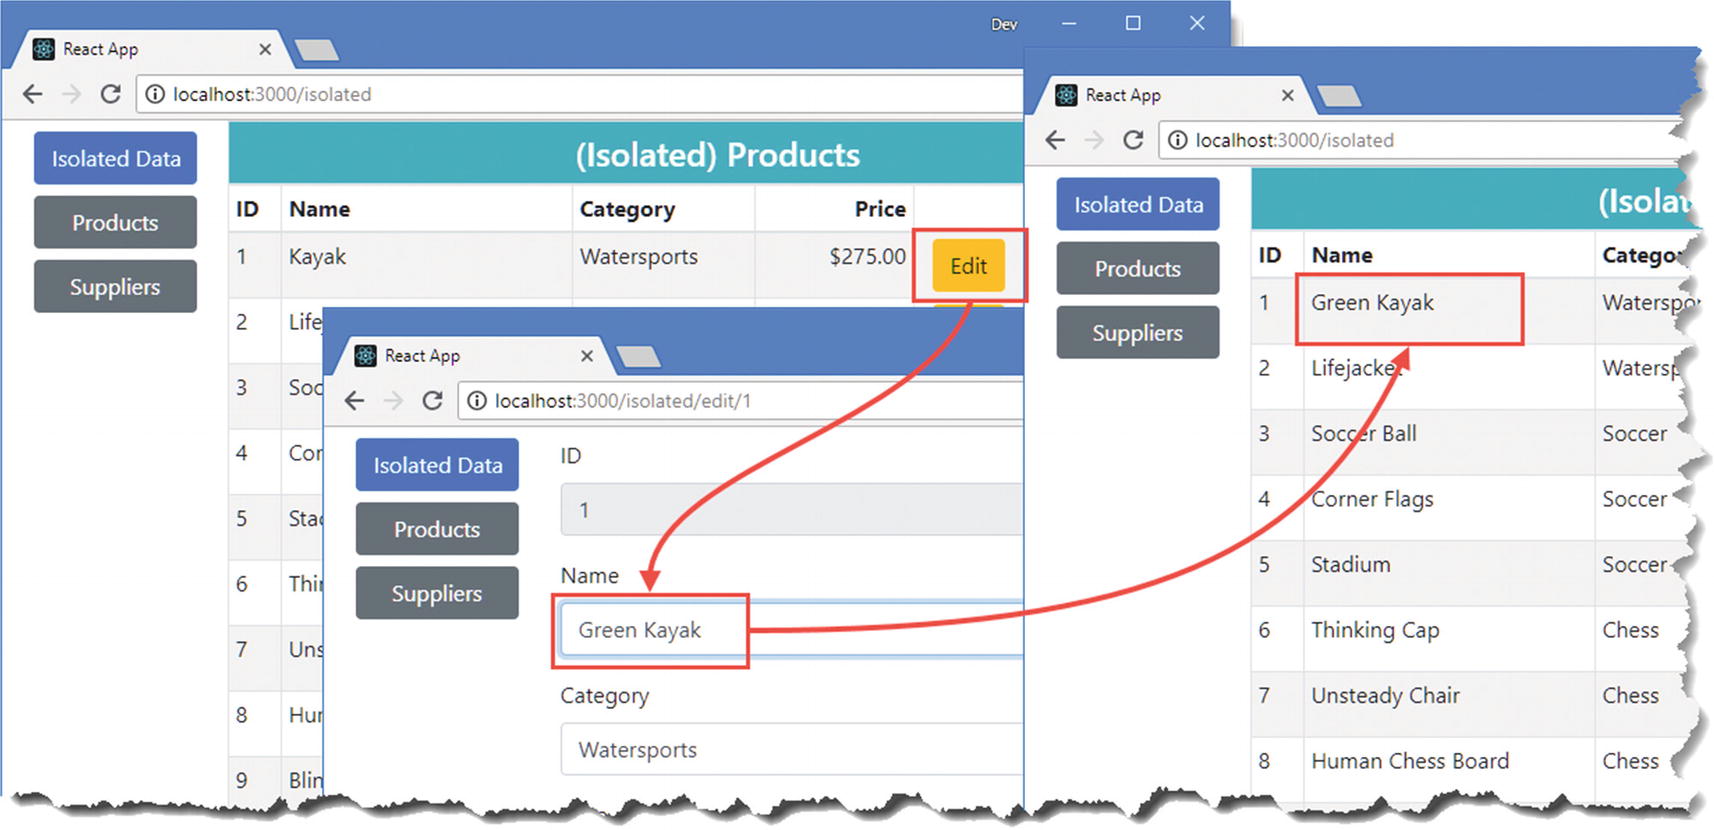Click the yellow Edit button for Kayak

point(968,266)
